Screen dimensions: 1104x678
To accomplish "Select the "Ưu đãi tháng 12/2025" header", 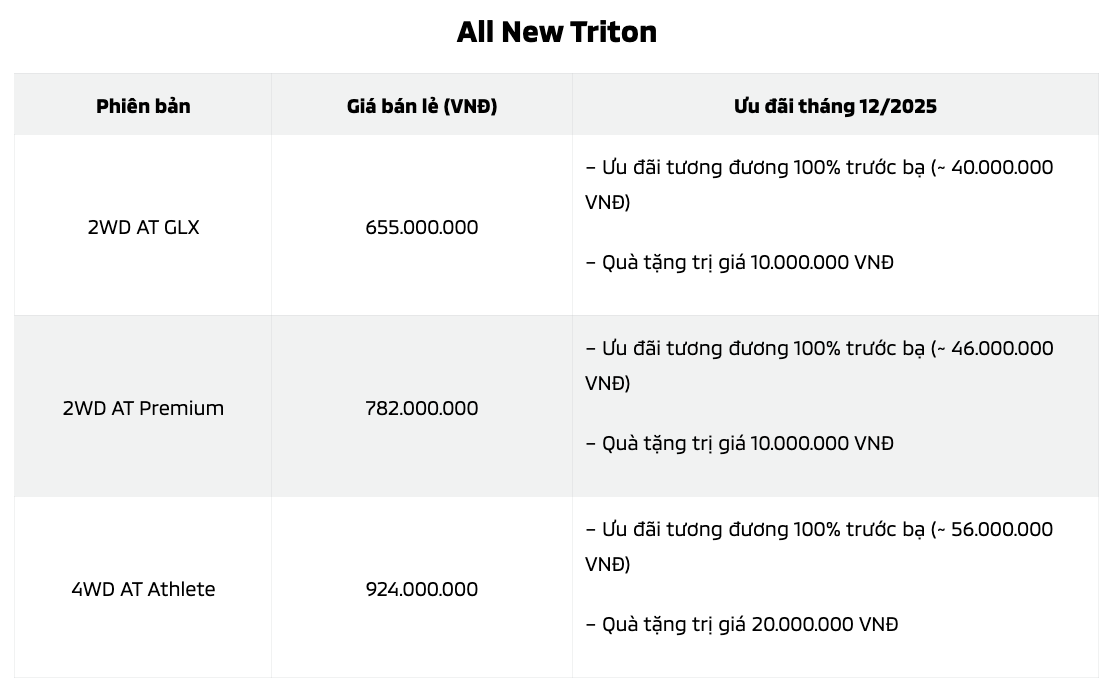I will tap(835, 106).
